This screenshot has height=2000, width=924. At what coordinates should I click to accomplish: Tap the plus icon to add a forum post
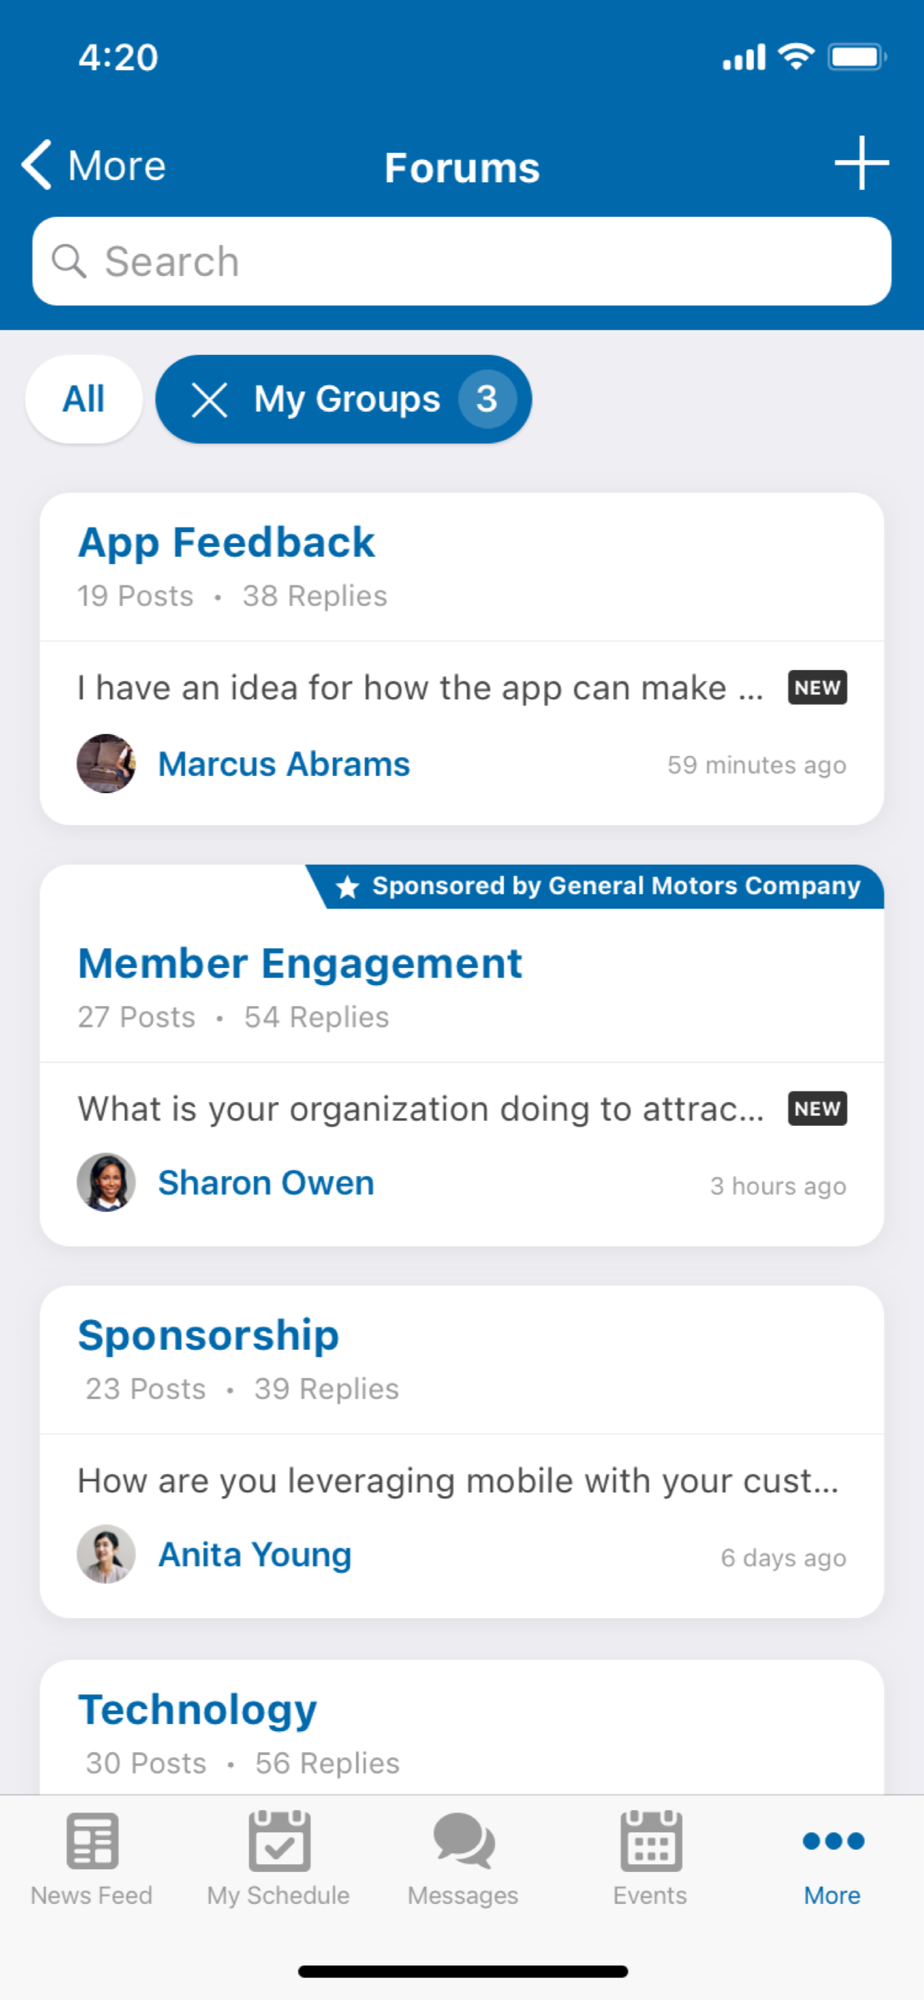pos(861,164)
